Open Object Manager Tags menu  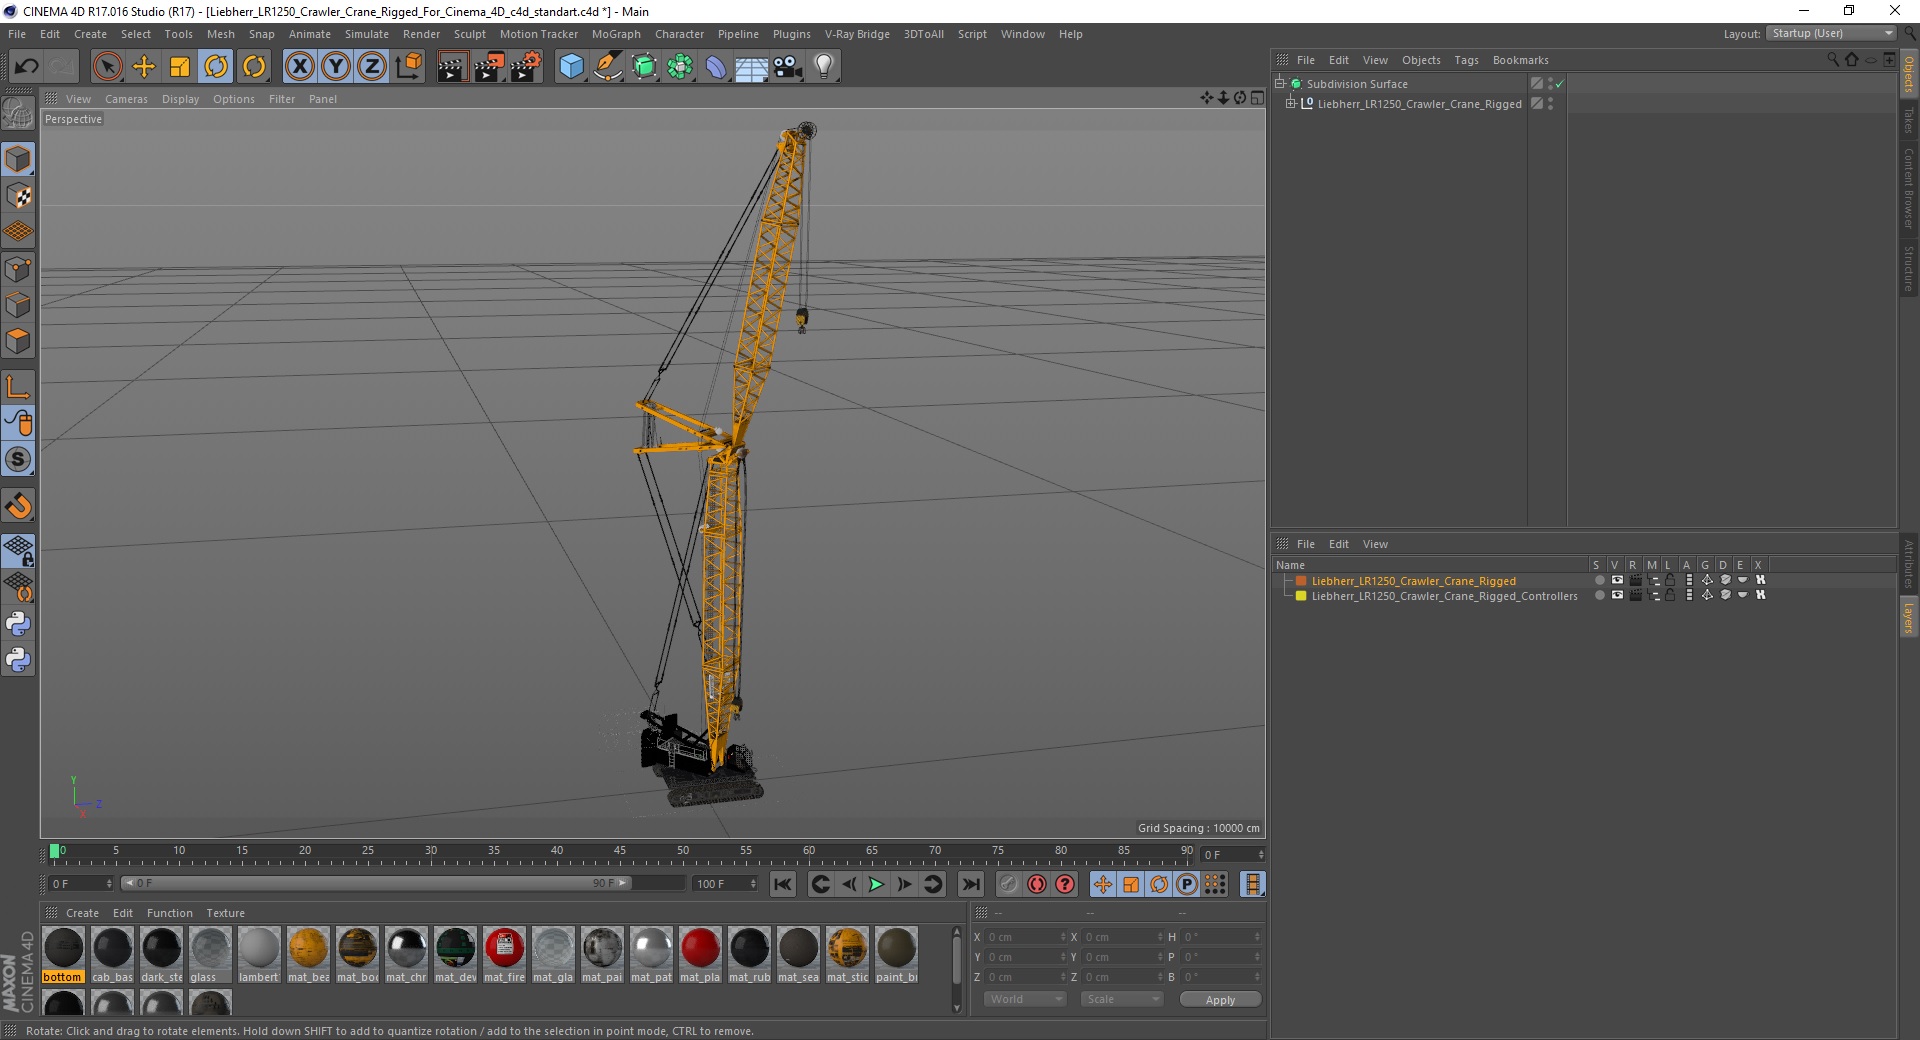(1466, 60)
